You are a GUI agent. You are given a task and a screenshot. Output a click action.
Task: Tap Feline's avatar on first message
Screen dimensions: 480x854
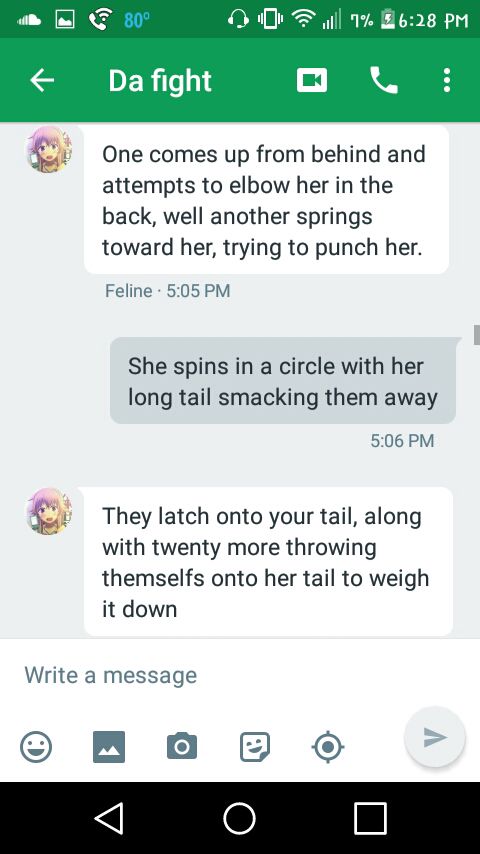pos(49,149)
